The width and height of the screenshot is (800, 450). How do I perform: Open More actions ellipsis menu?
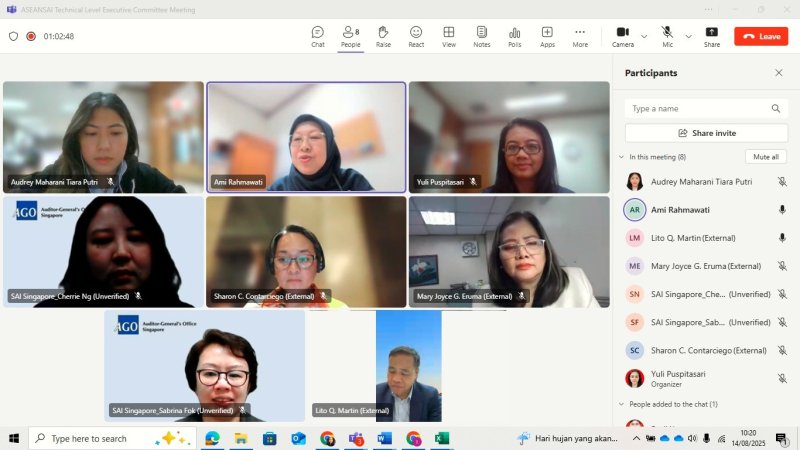point(580,36)
